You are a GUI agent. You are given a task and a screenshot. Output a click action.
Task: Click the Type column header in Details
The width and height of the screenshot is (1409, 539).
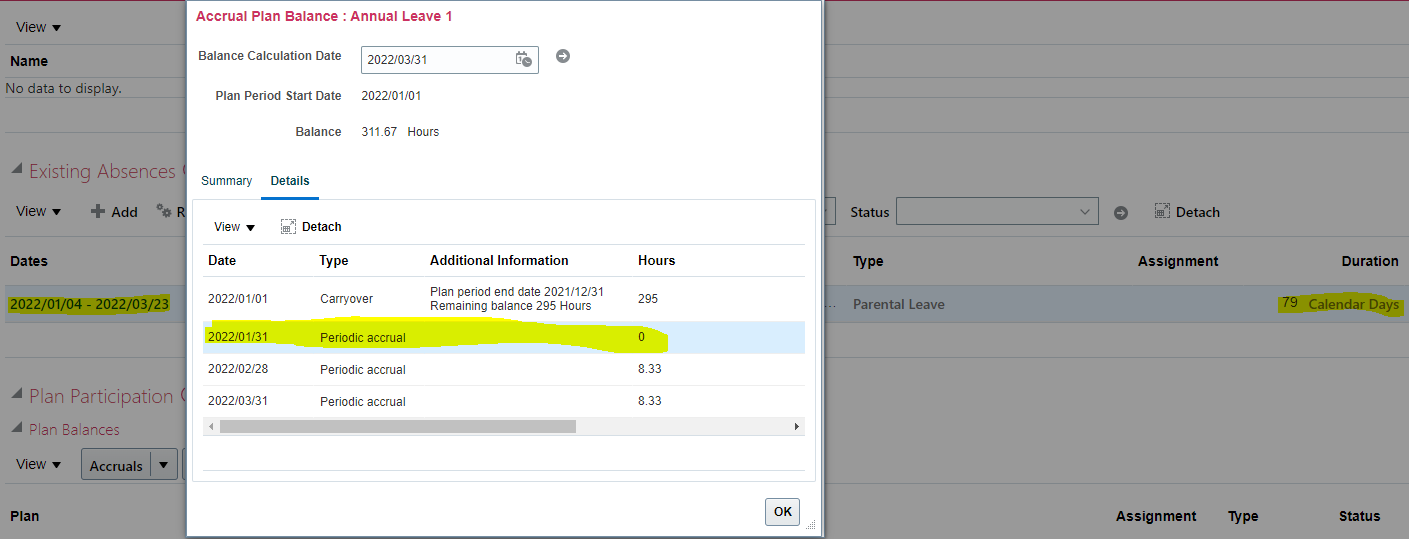[334, 260]
